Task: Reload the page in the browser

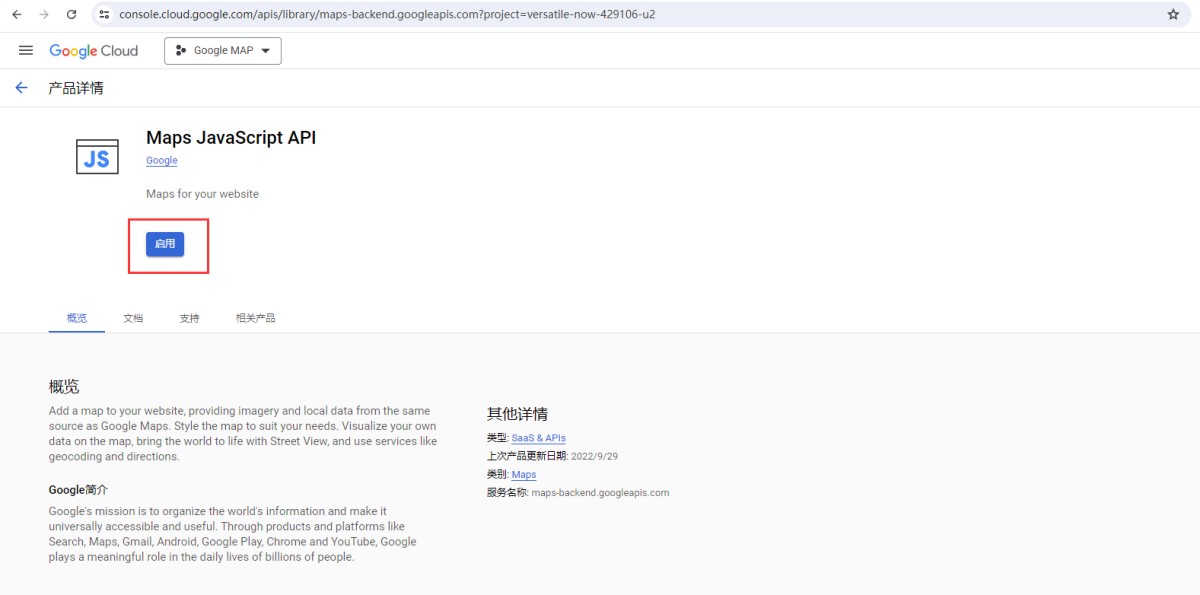Action: [71, 15]
